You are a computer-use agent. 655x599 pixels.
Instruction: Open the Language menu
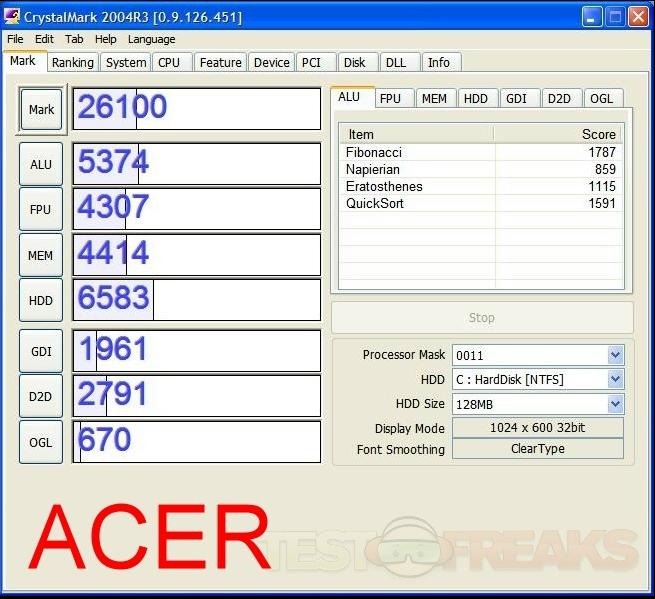tap(151, 39)
